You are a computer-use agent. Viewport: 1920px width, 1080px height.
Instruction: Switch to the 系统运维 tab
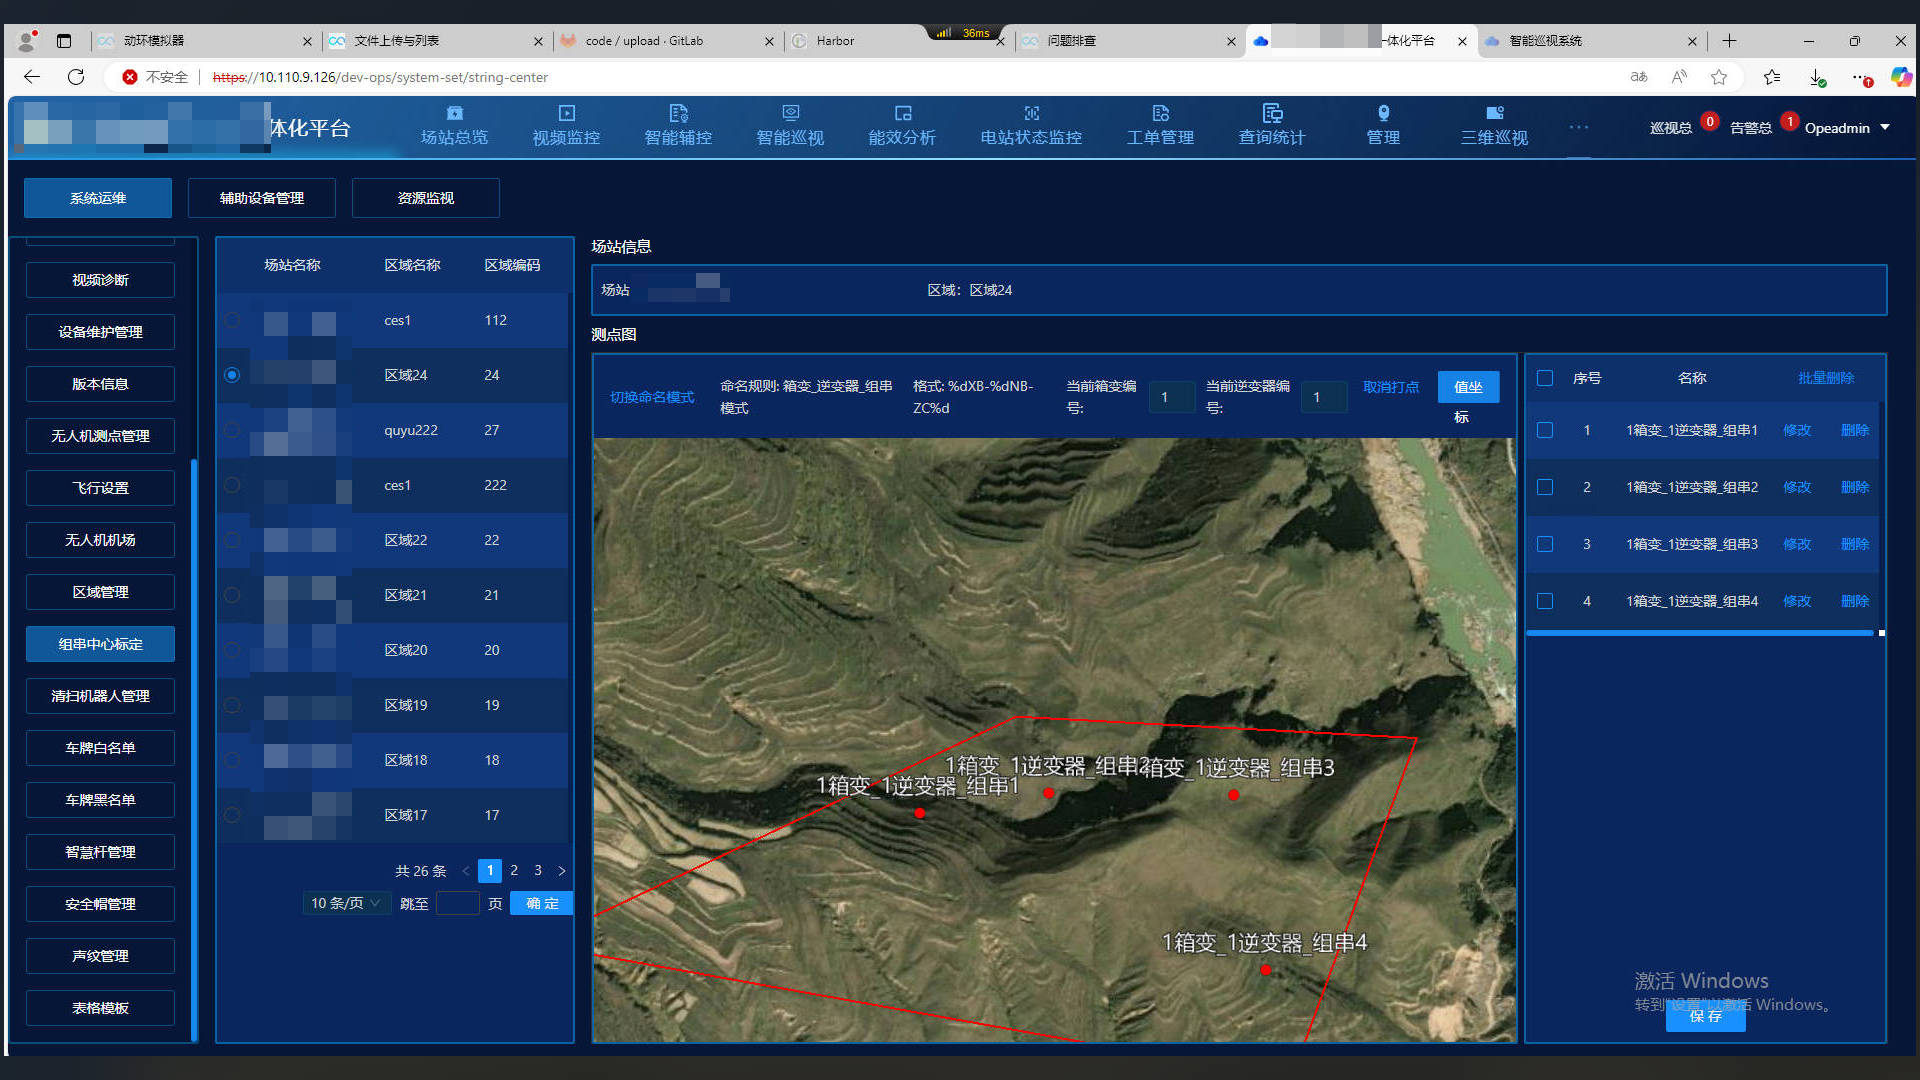[98, 198]
